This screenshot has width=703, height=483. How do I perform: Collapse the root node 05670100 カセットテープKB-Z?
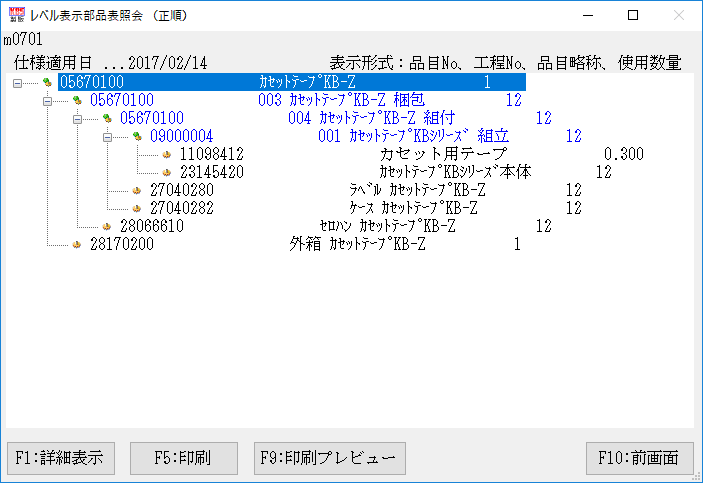[17, 83]
